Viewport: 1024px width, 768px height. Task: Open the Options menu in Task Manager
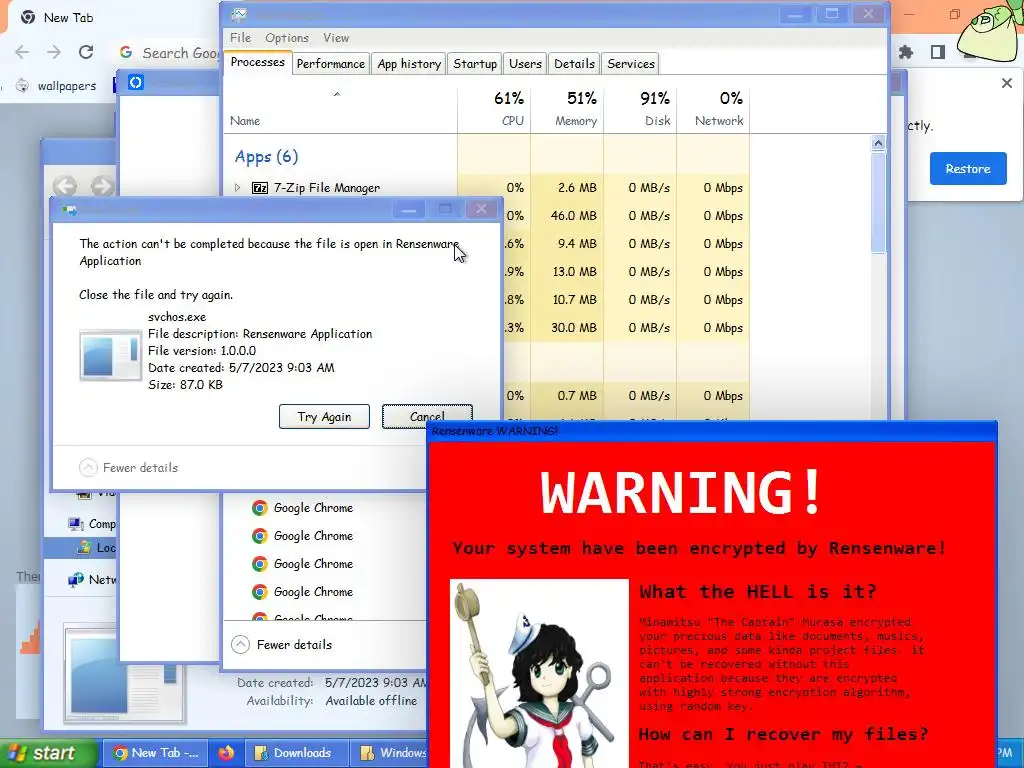point(287,38)
